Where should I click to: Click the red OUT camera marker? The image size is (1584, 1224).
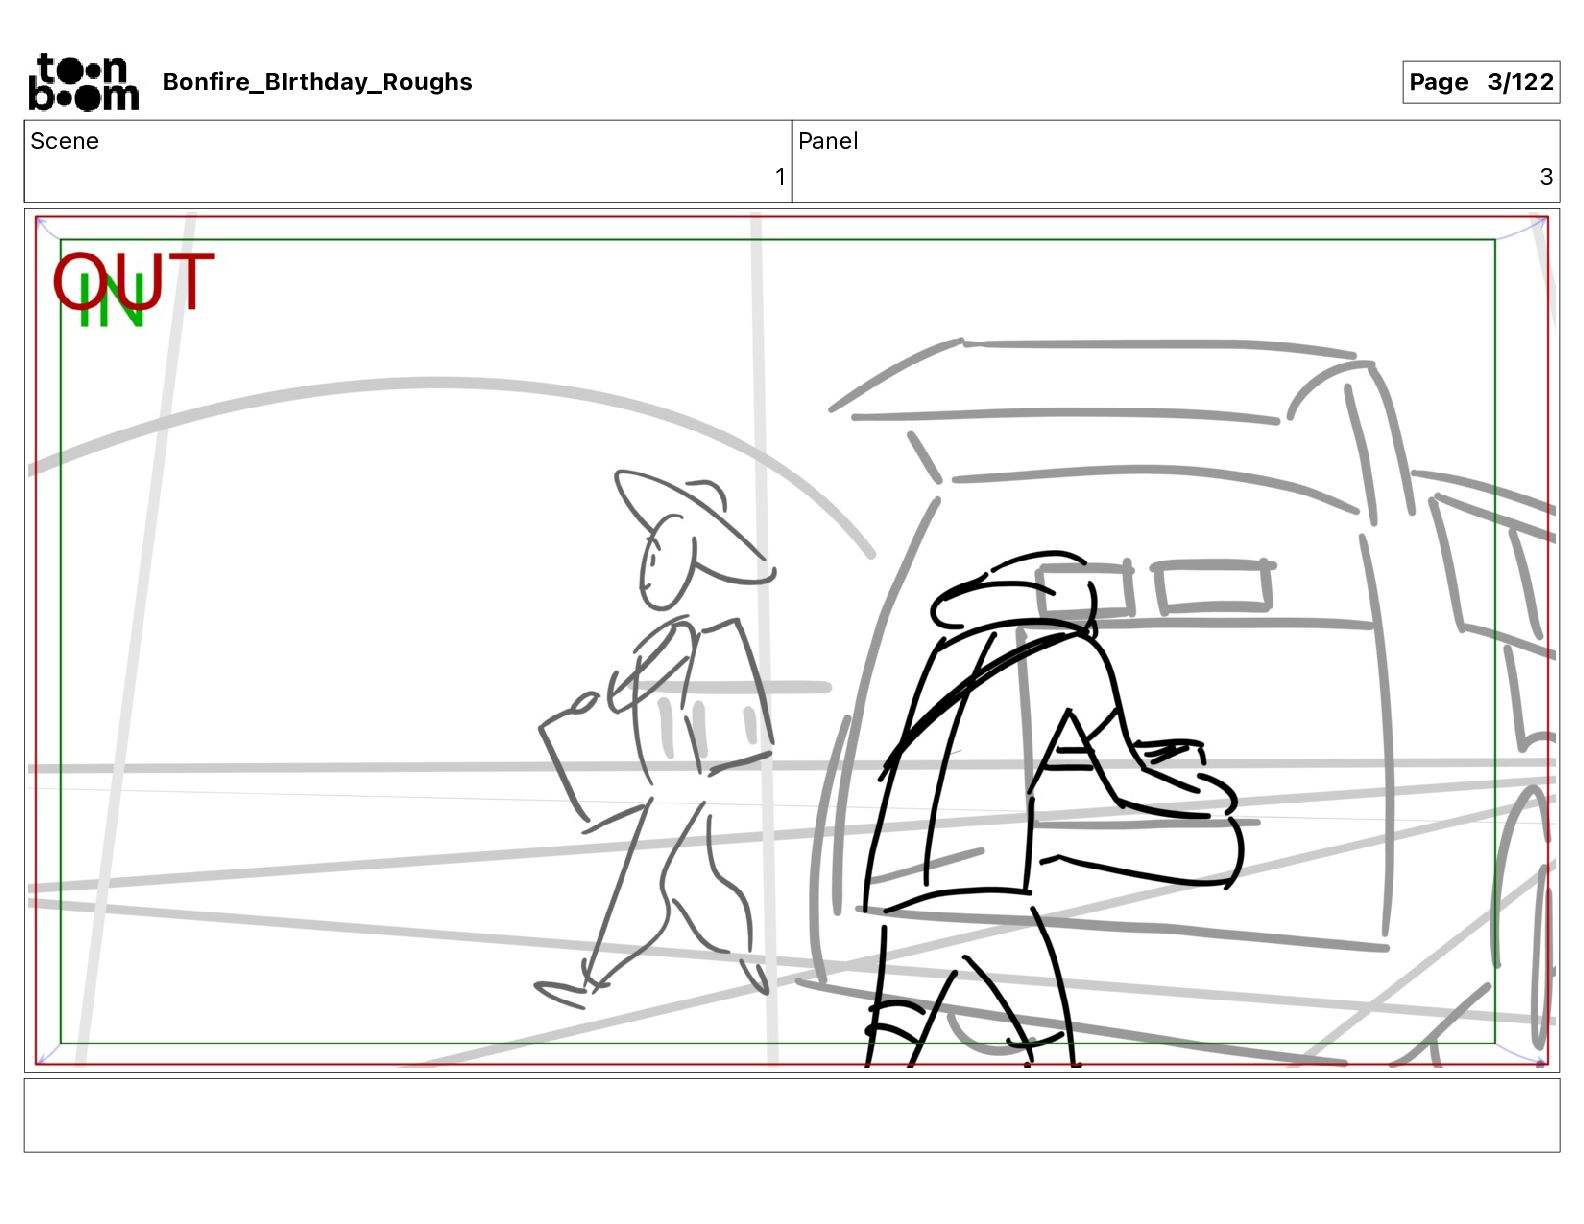tap(133, 281)
